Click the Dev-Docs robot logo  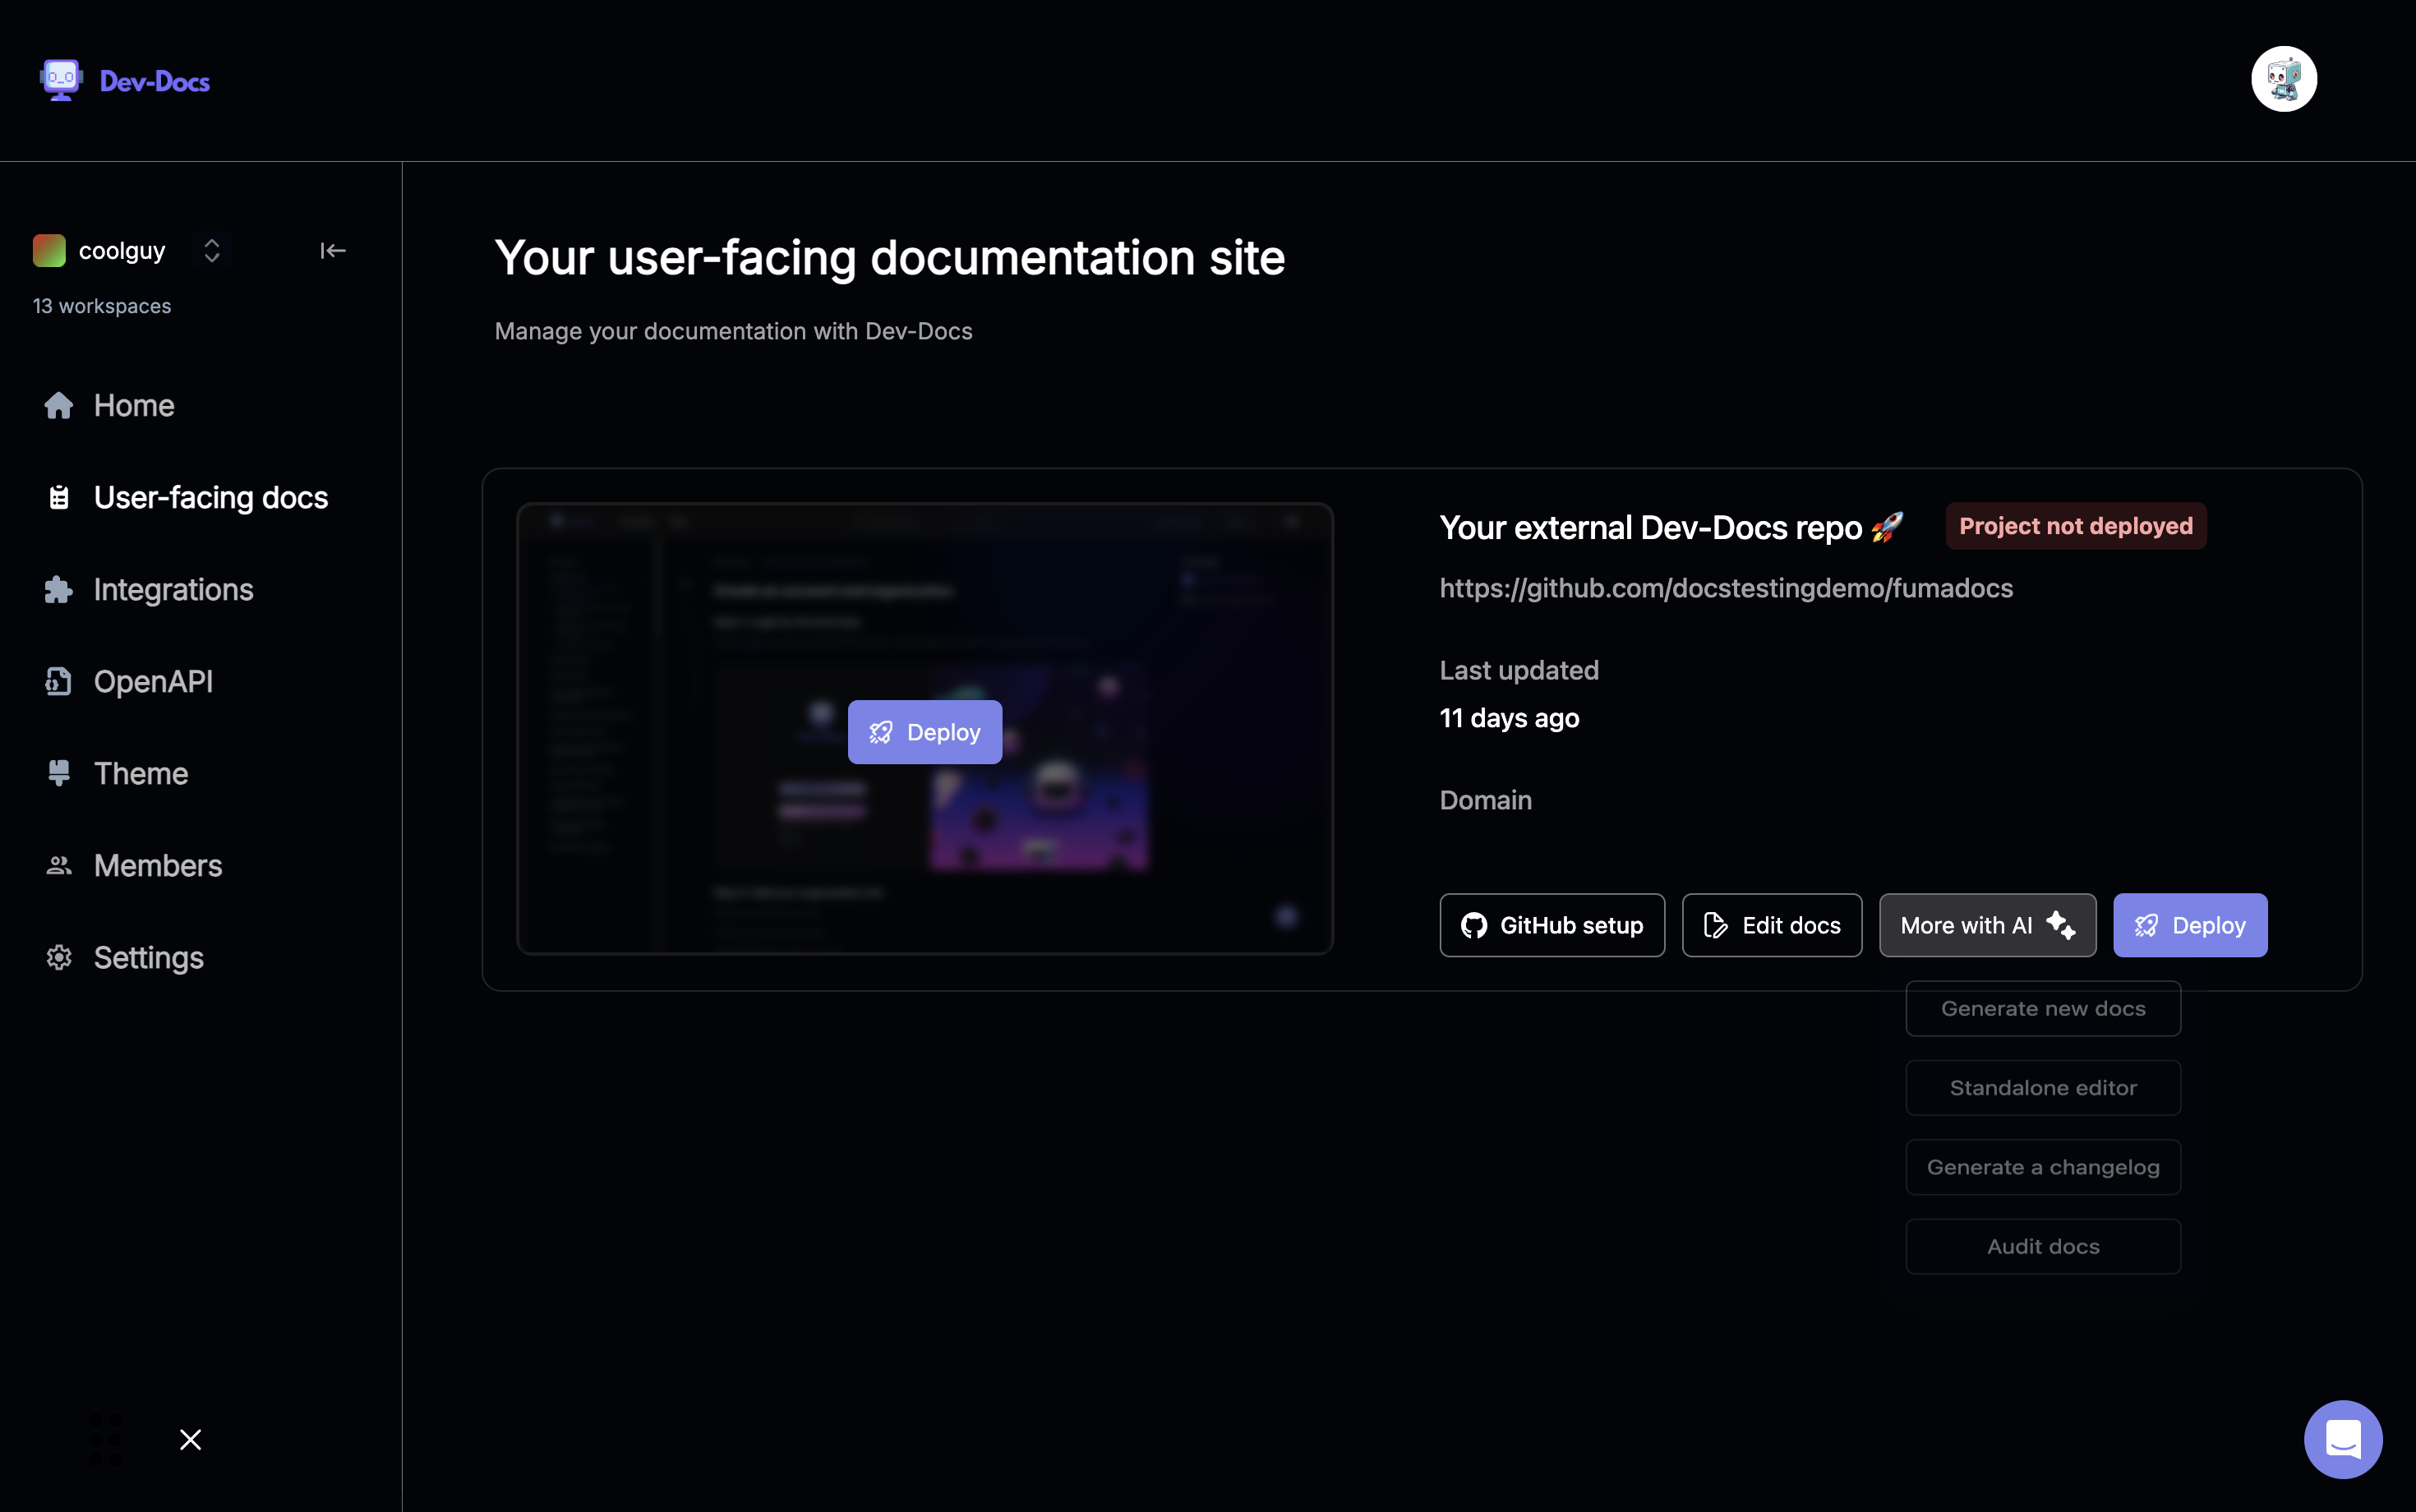[60, 78]
